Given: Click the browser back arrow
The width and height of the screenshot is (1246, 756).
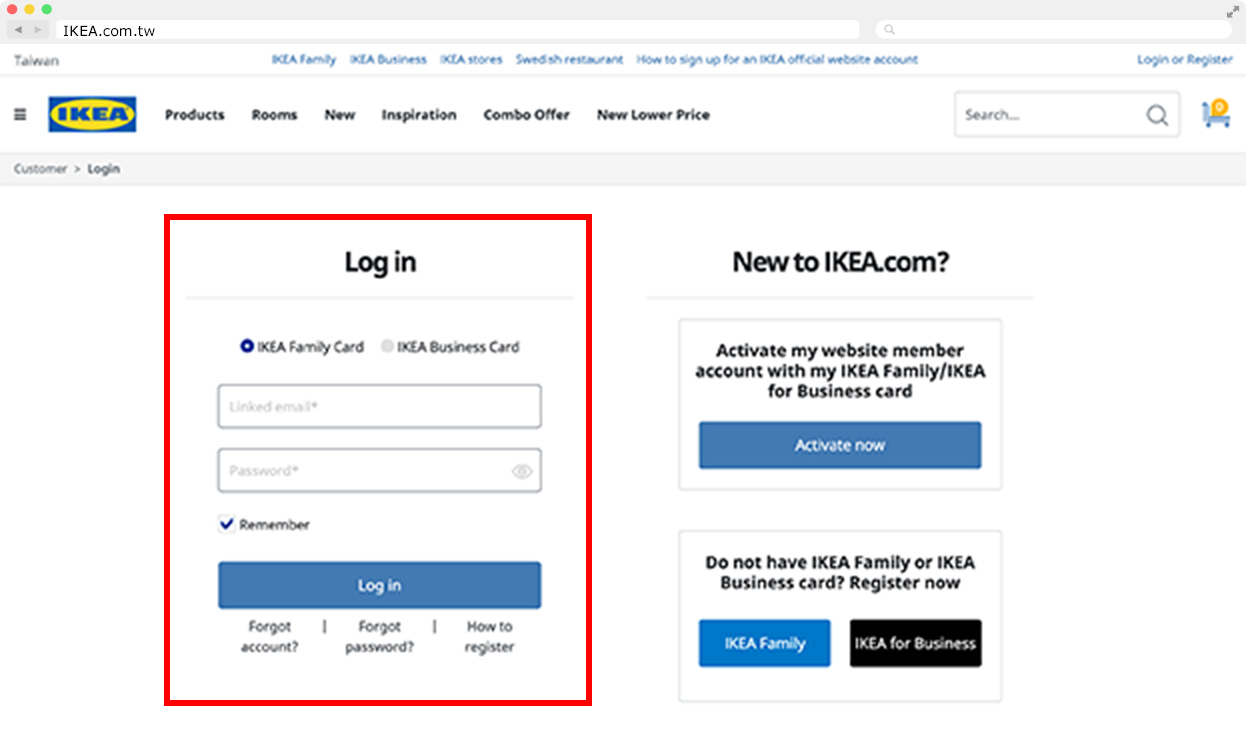Looking at the screenshot, I should pos(18,30).
